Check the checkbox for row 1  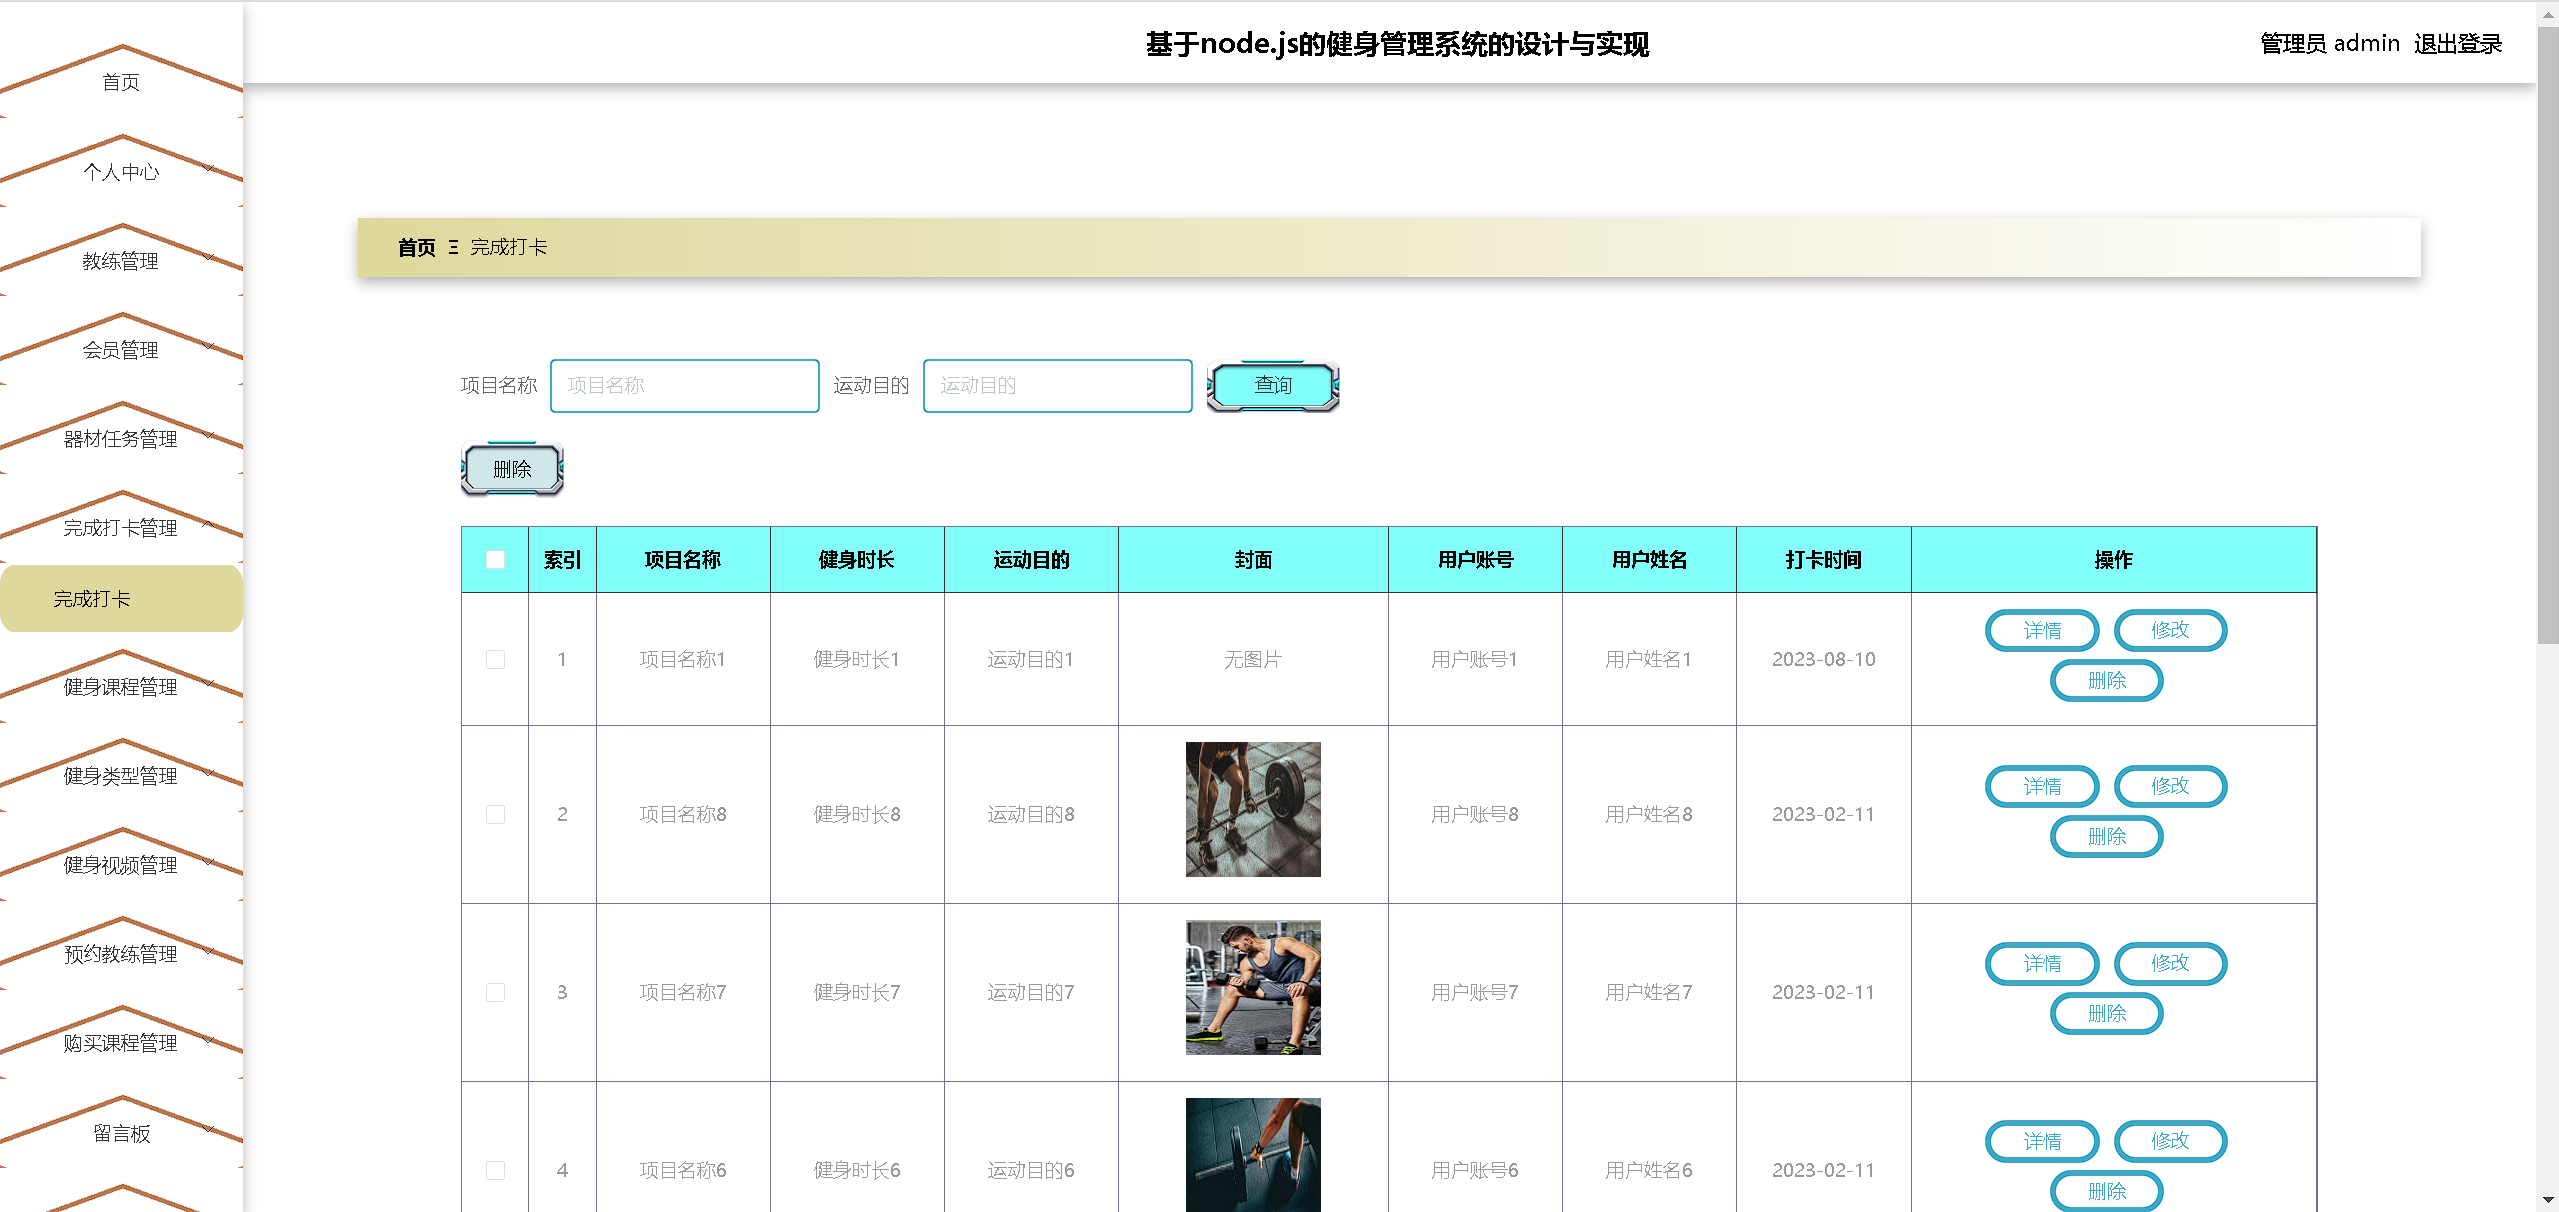(495, 659)
